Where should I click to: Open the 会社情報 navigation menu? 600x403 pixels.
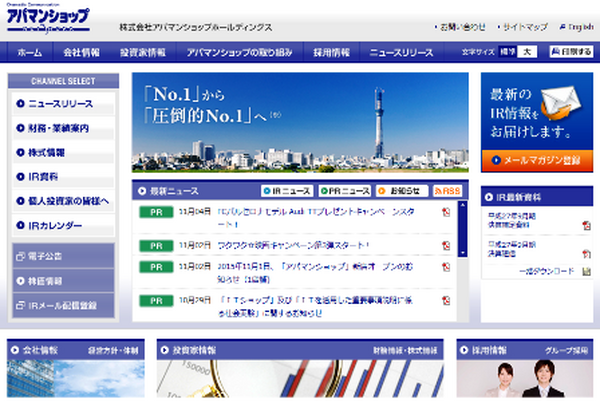pos(82,52)
